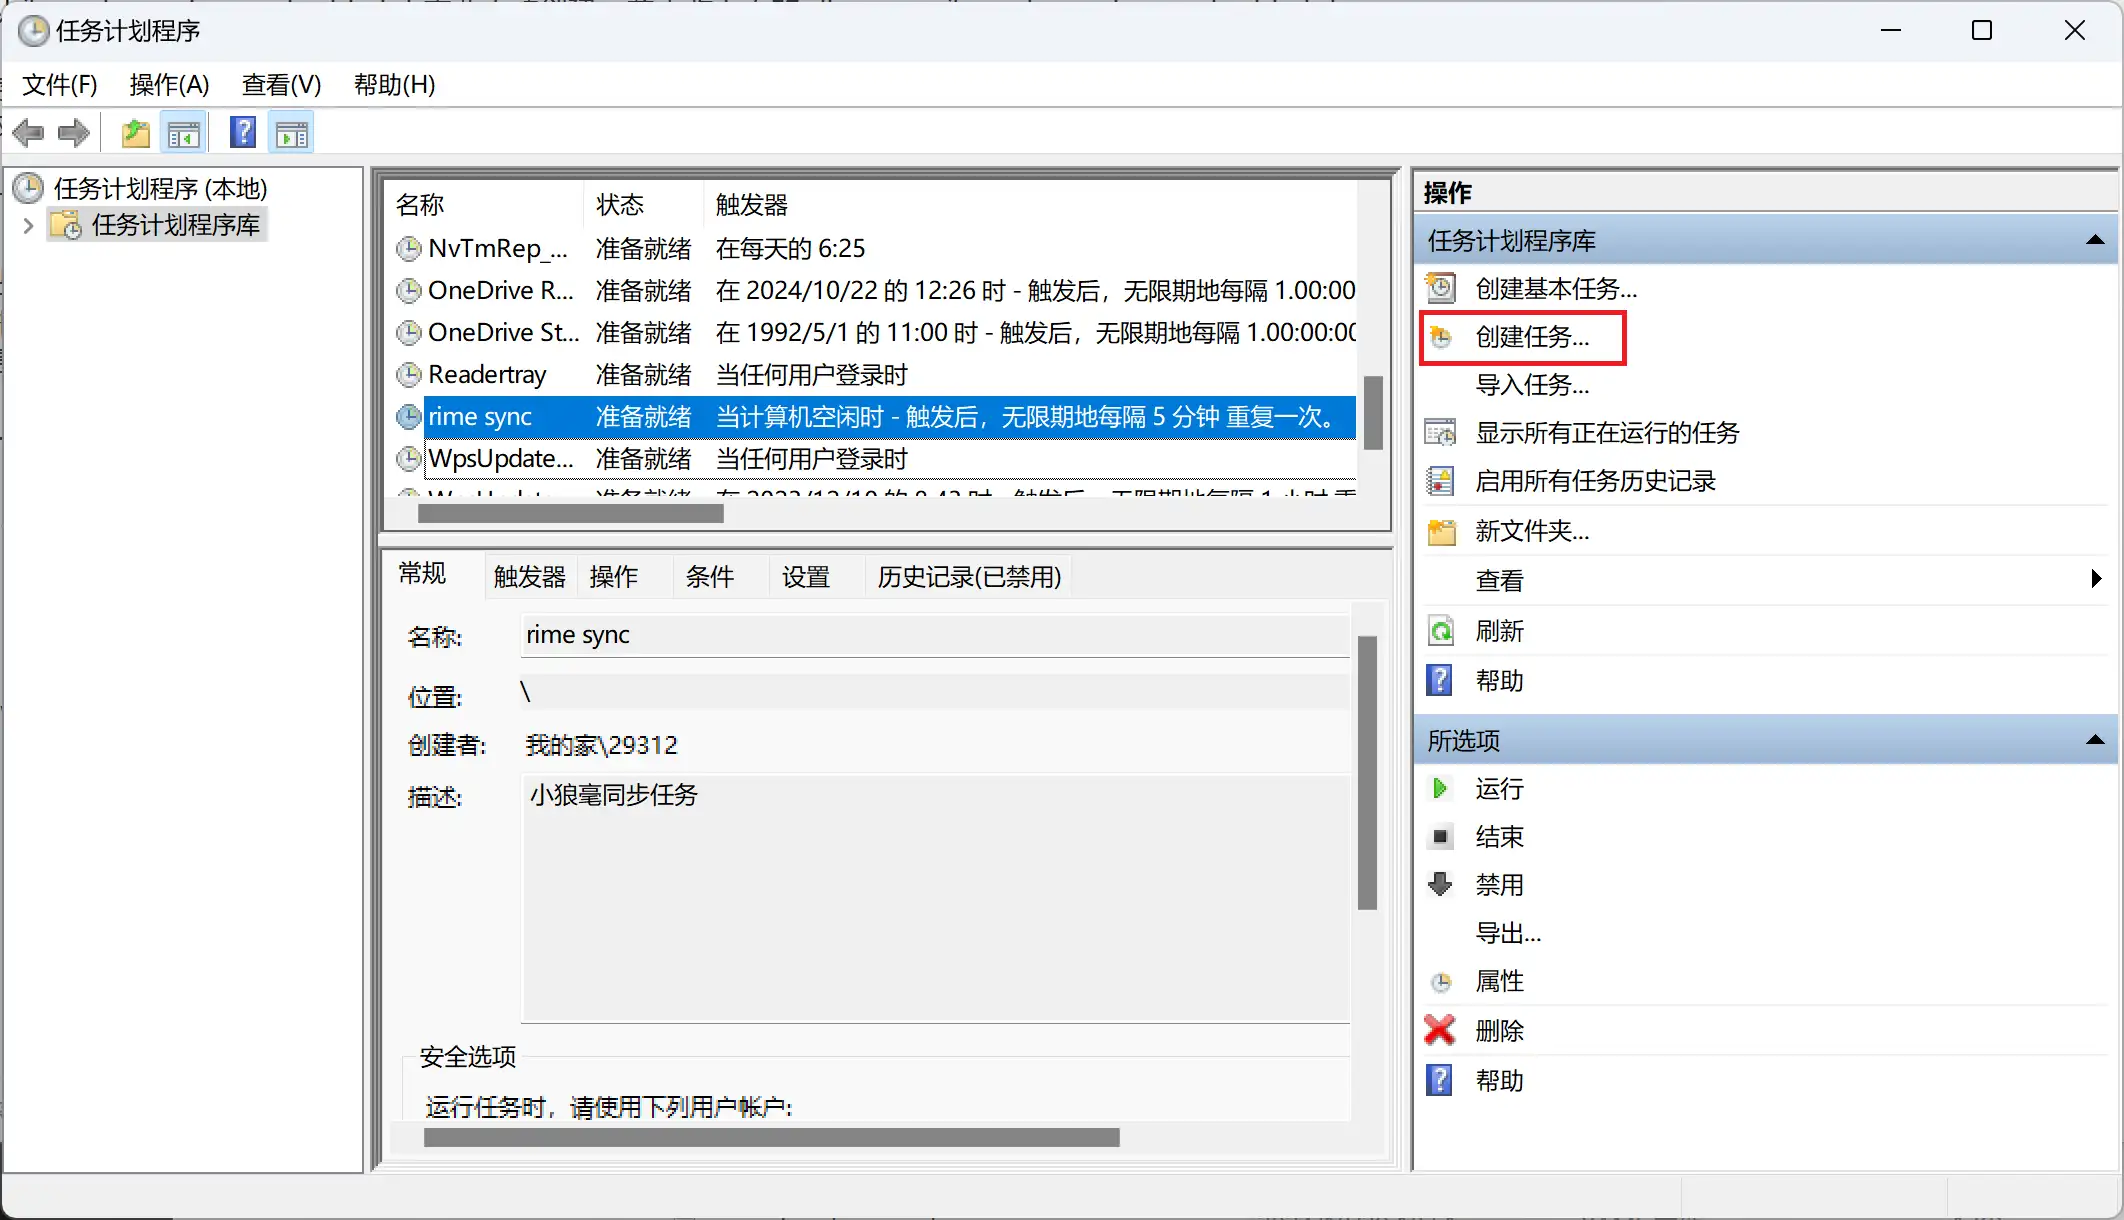Select the WpsUpdate task row

(500, 458)
